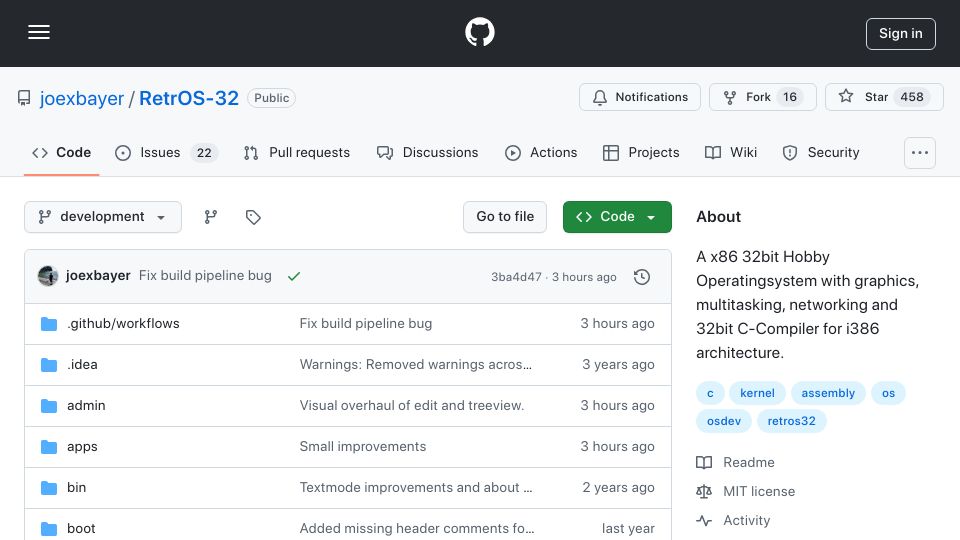Go to the Actions tab
The width and height of the screenshot is (960, 540).
(x=541, y=152)
